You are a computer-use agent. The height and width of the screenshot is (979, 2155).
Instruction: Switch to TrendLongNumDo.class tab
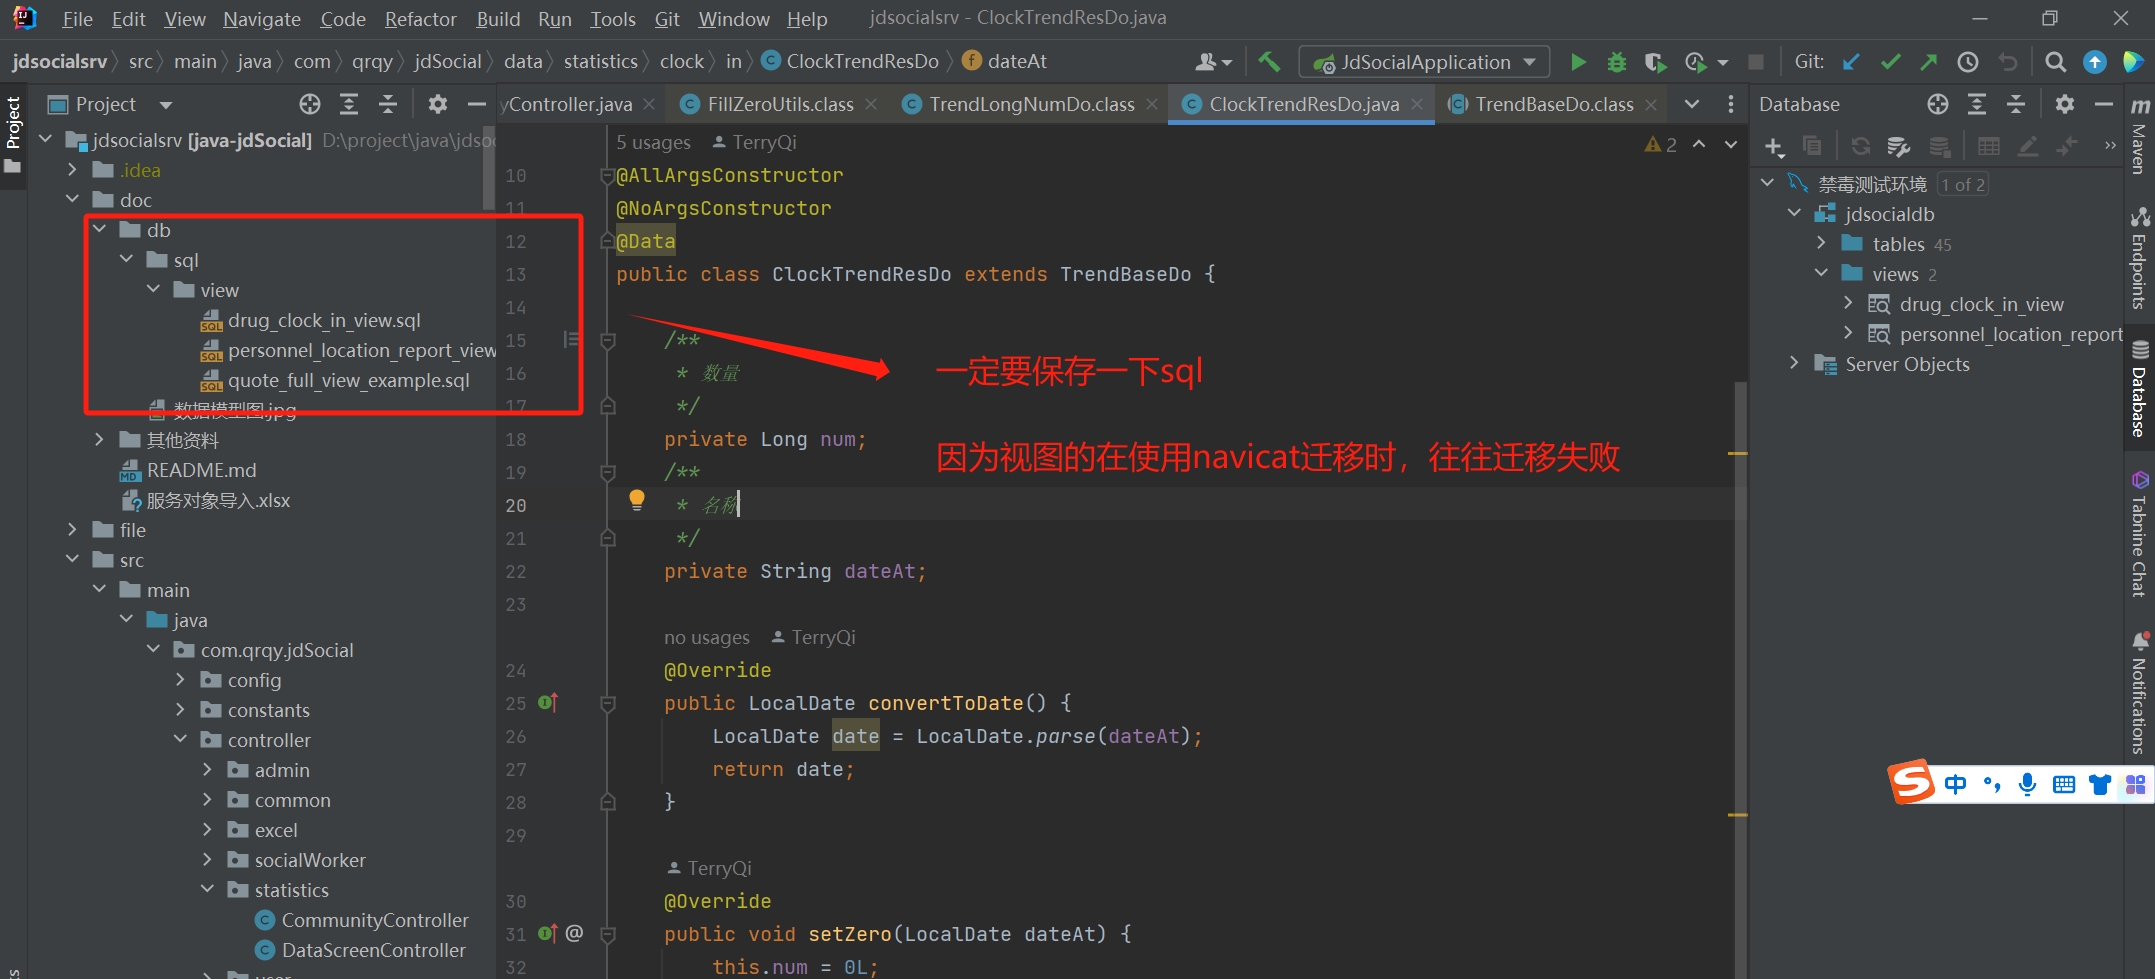coord(1032,104)
